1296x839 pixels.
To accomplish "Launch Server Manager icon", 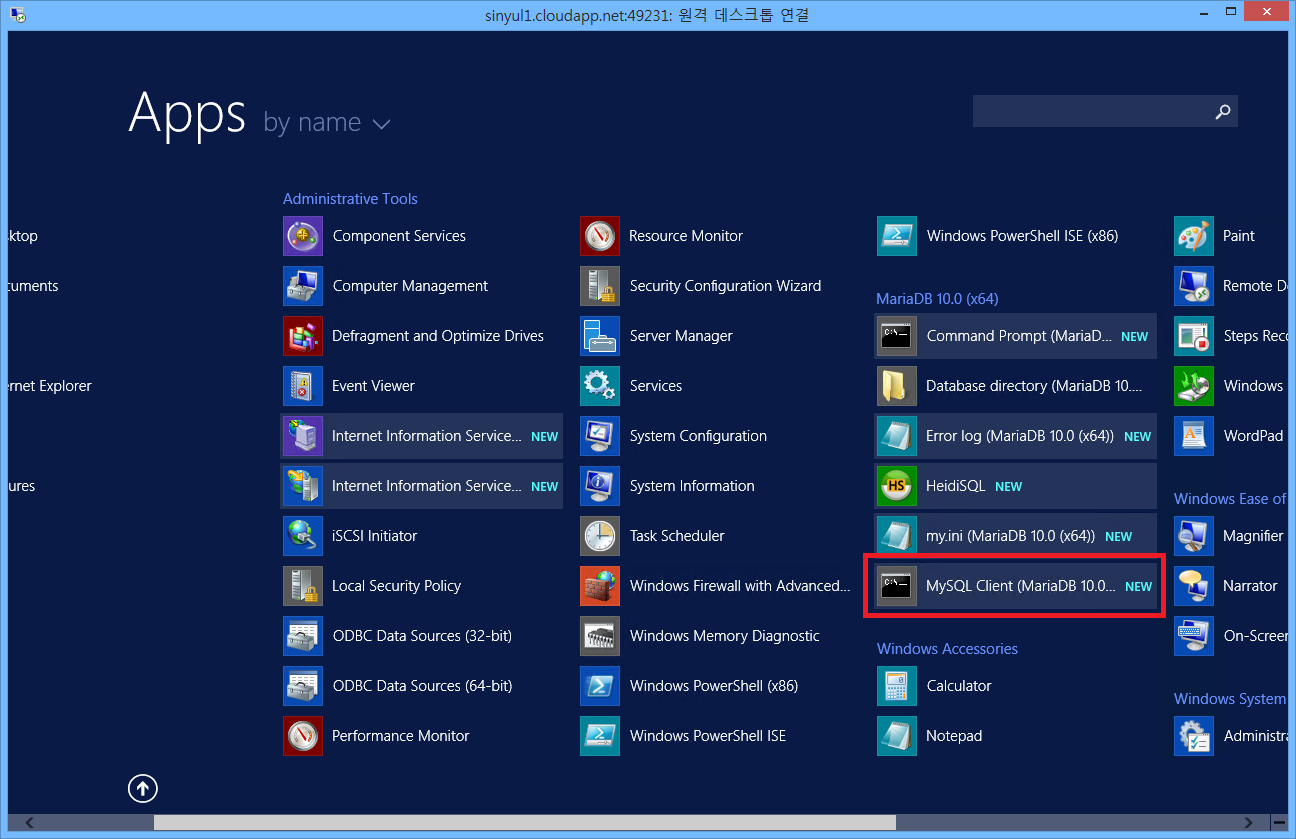I will 600,336.
